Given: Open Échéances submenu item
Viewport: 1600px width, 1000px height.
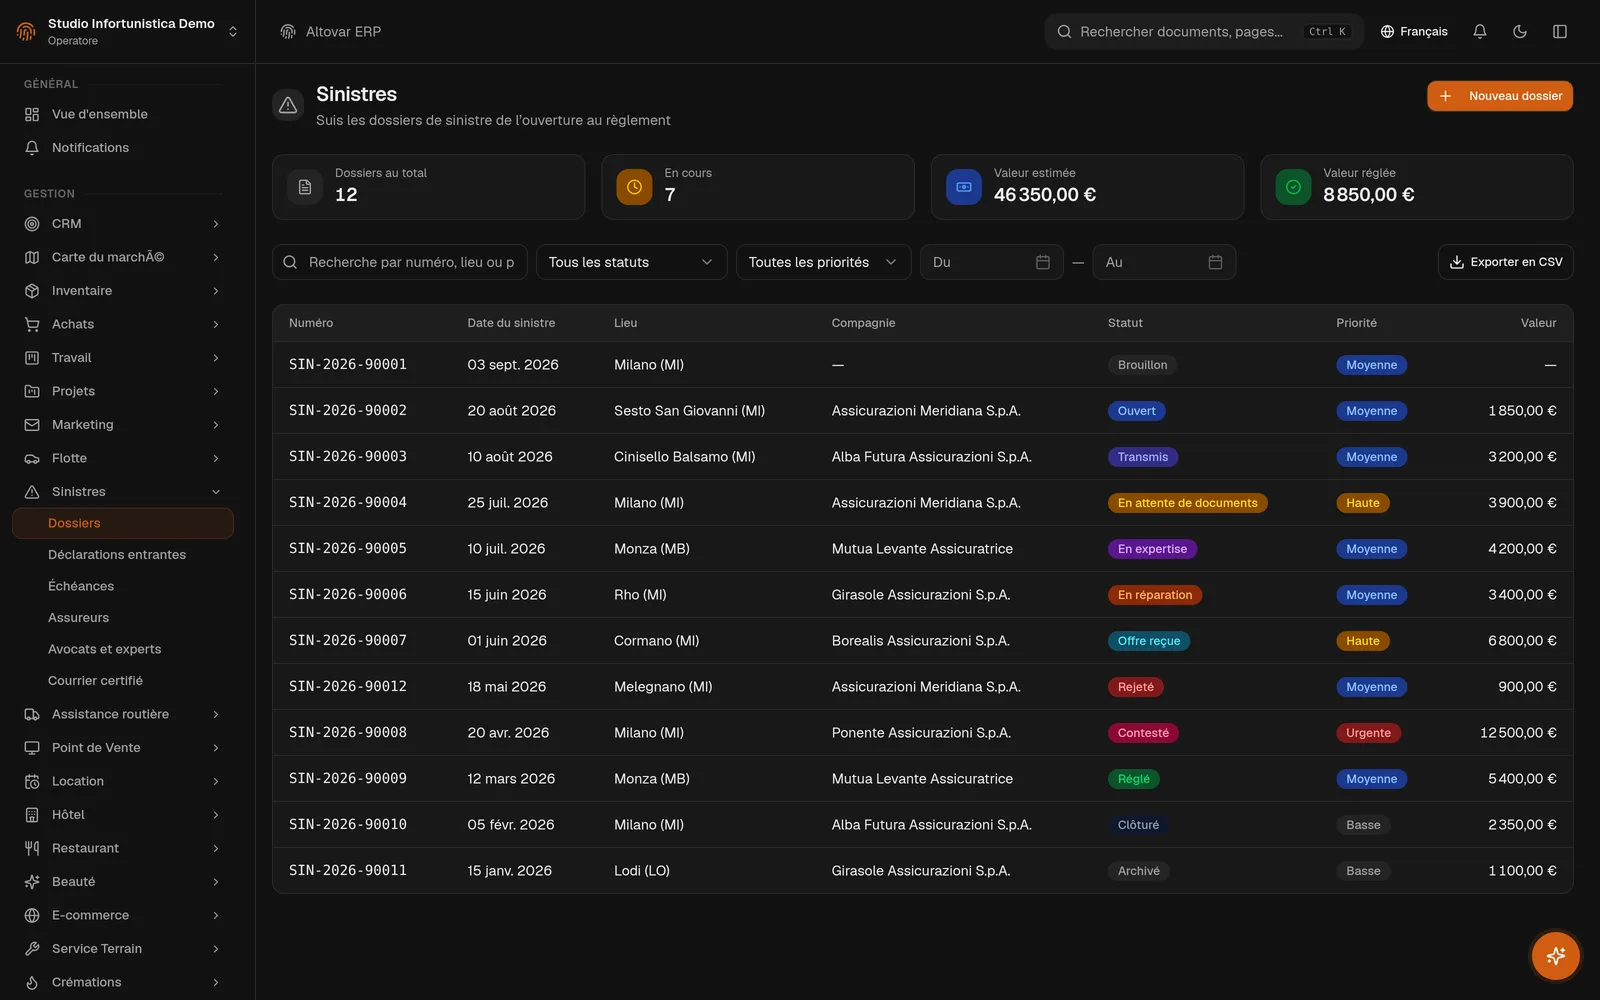Looking at the screenshot, I should pyautogui.click(x=81, y=586).
